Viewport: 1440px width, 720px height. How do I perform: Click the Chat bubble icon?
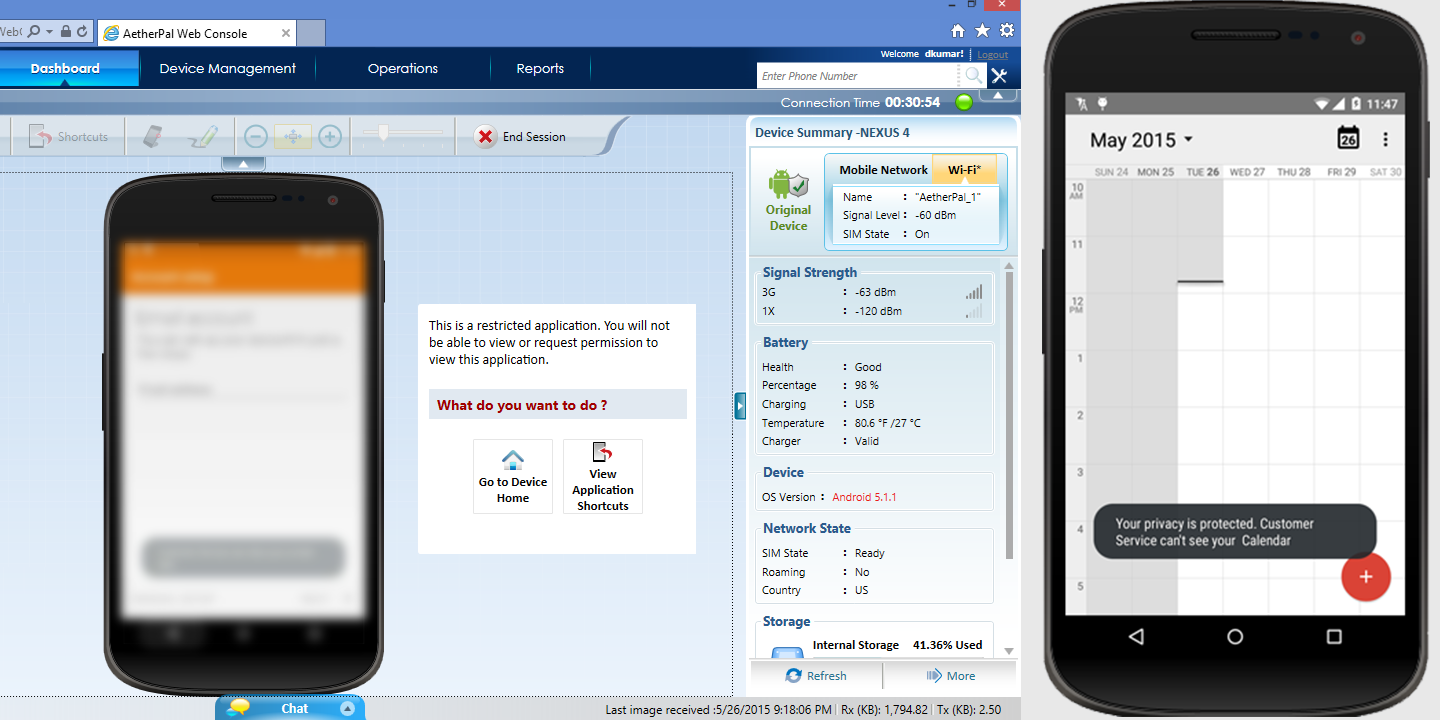pyautogui.click(x=239, y=708)
